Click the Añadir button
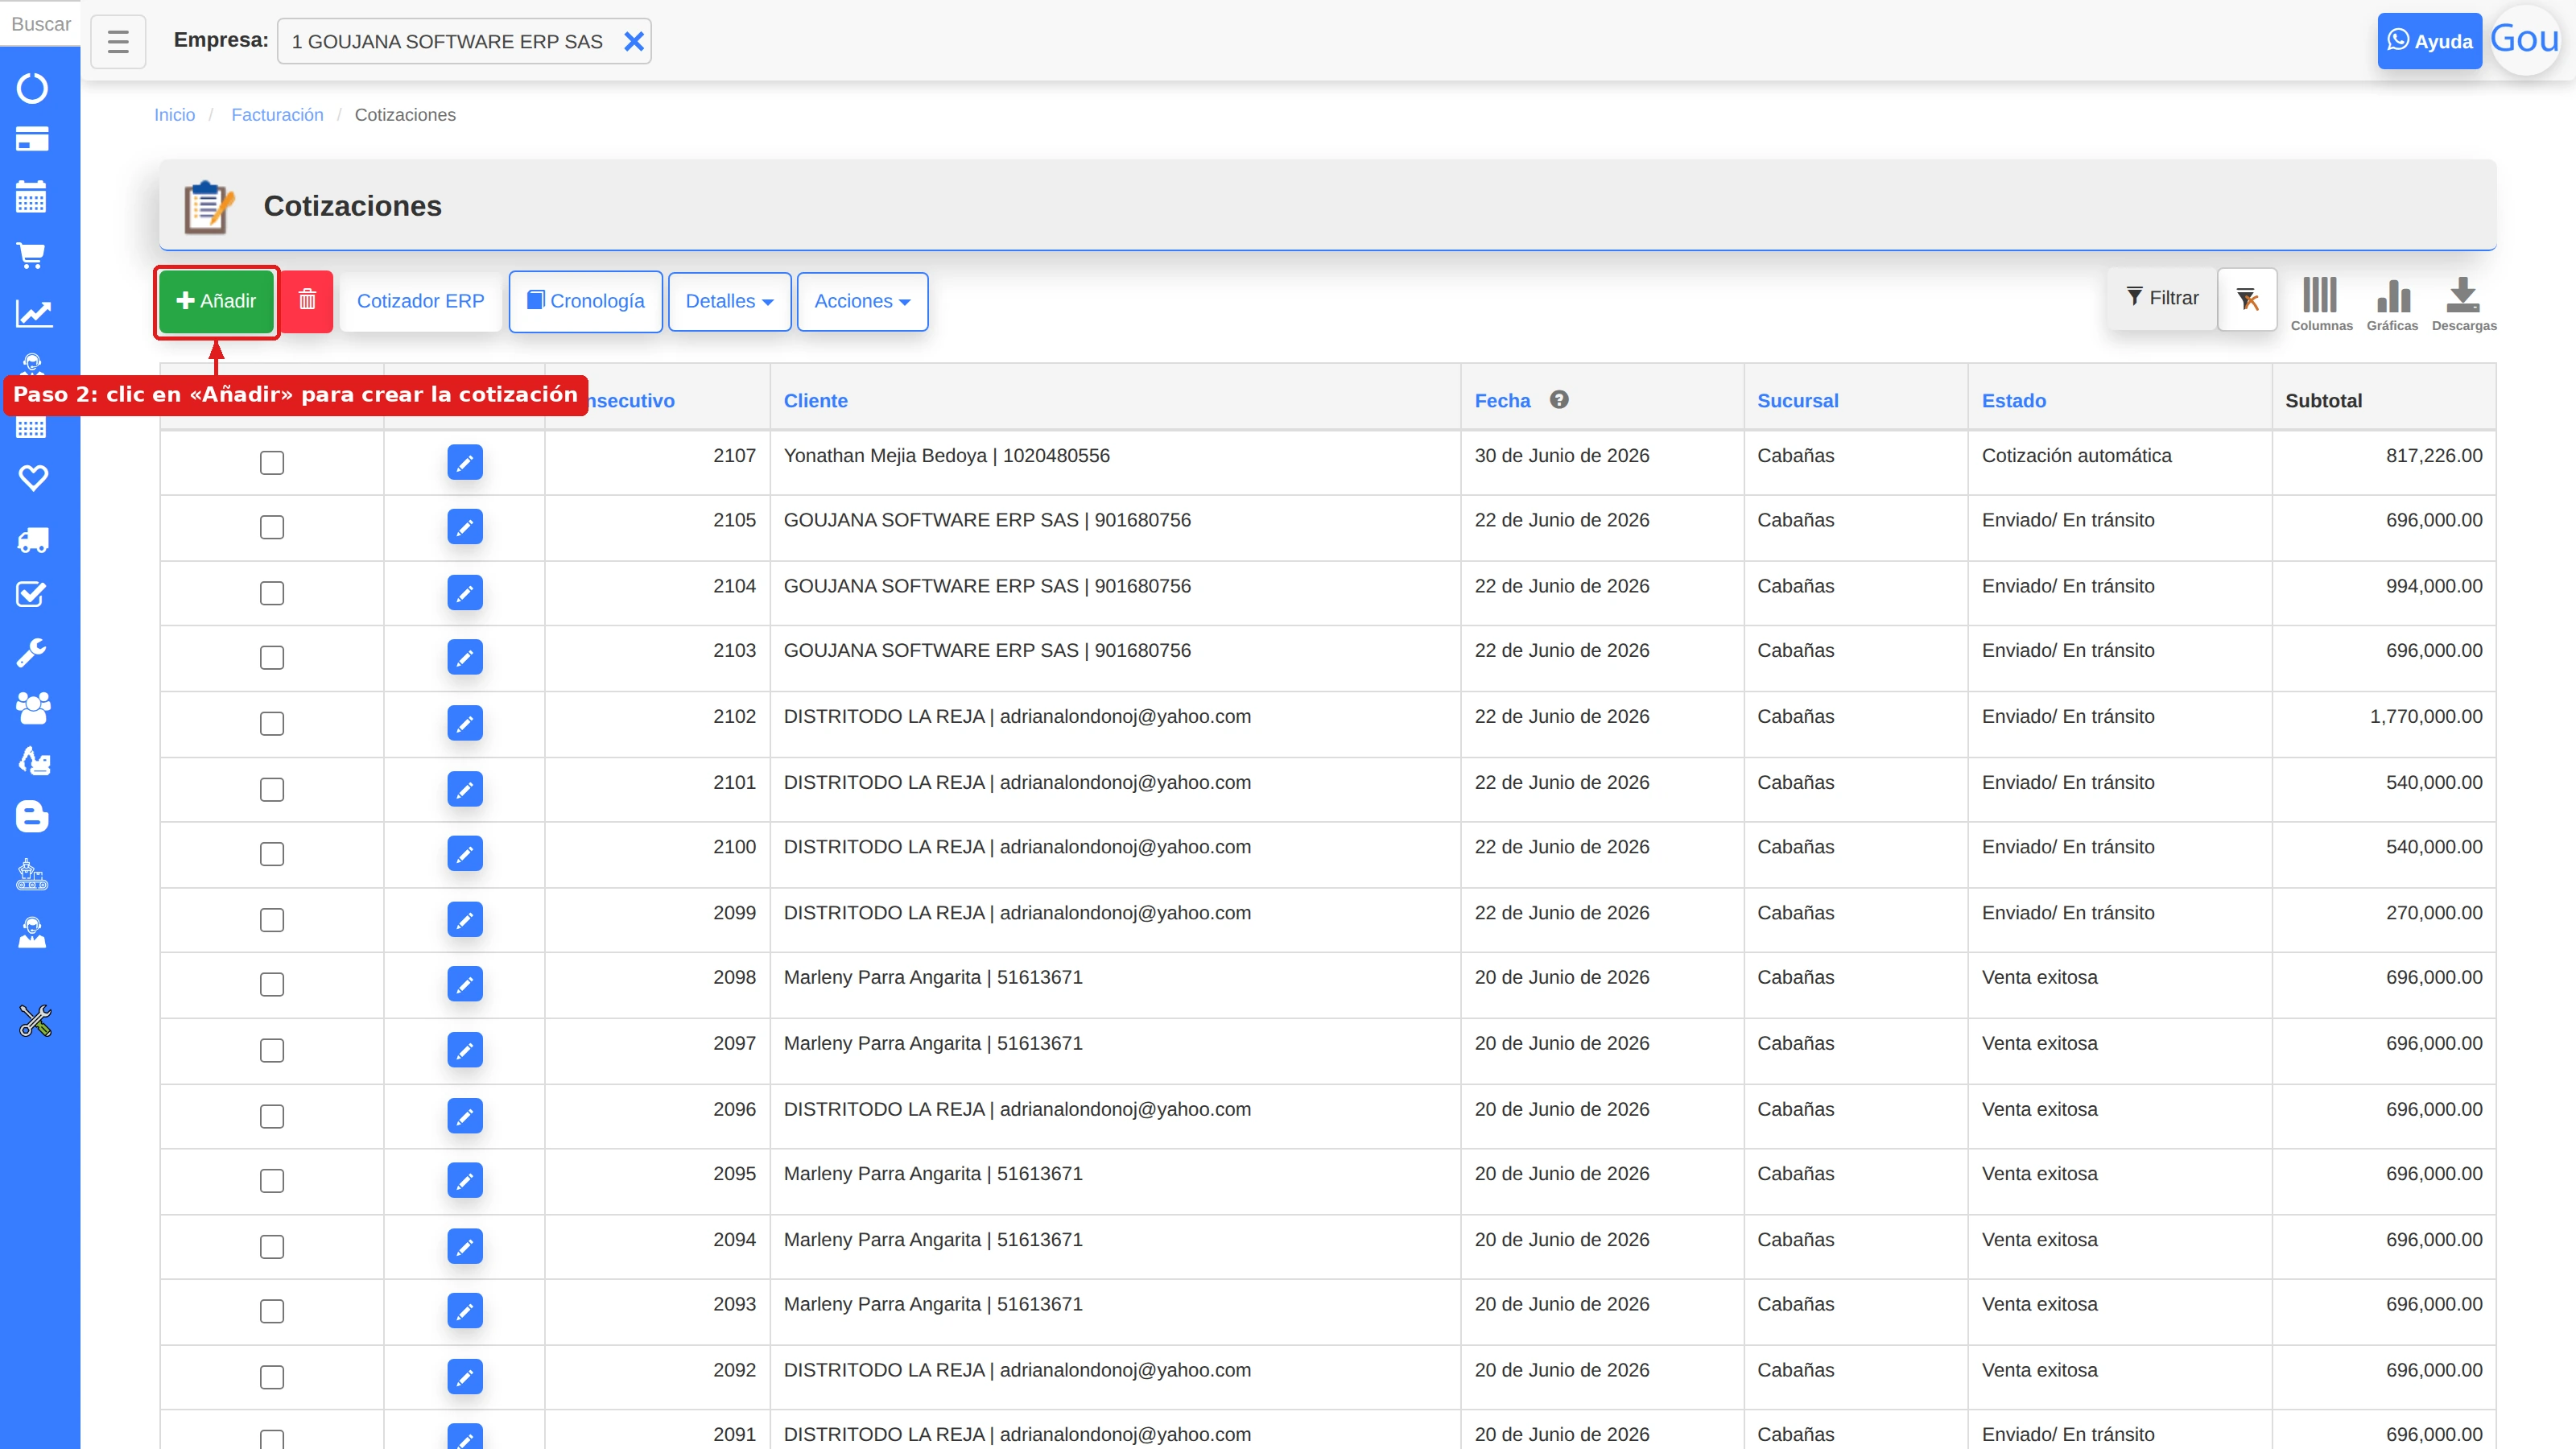 coord(216,301)
